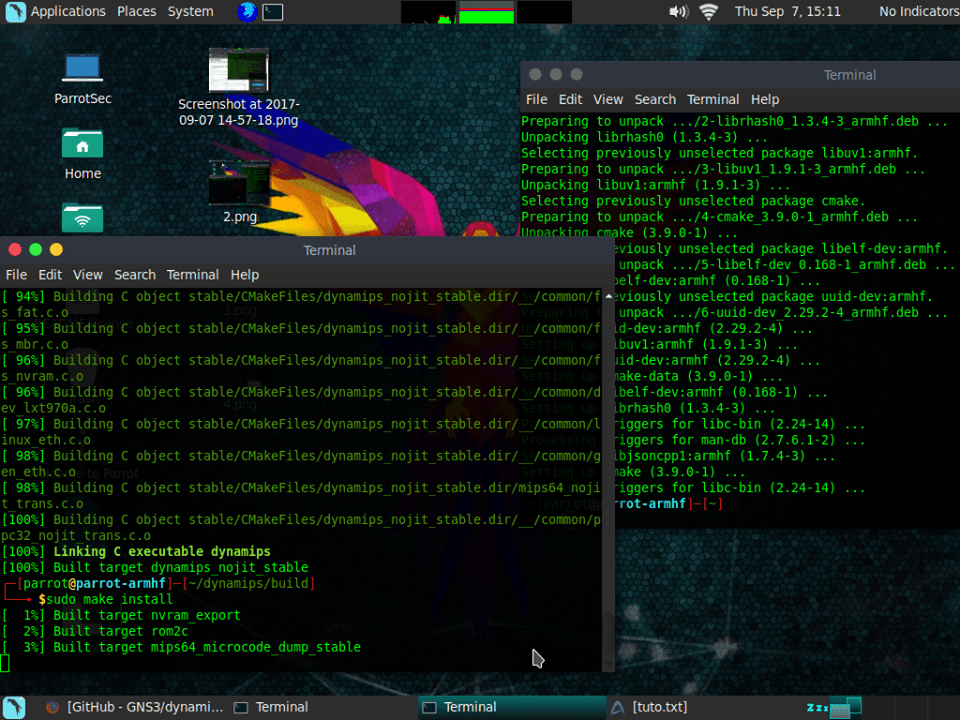Open Search menu in front Terminal

click(x=135, y=275)
